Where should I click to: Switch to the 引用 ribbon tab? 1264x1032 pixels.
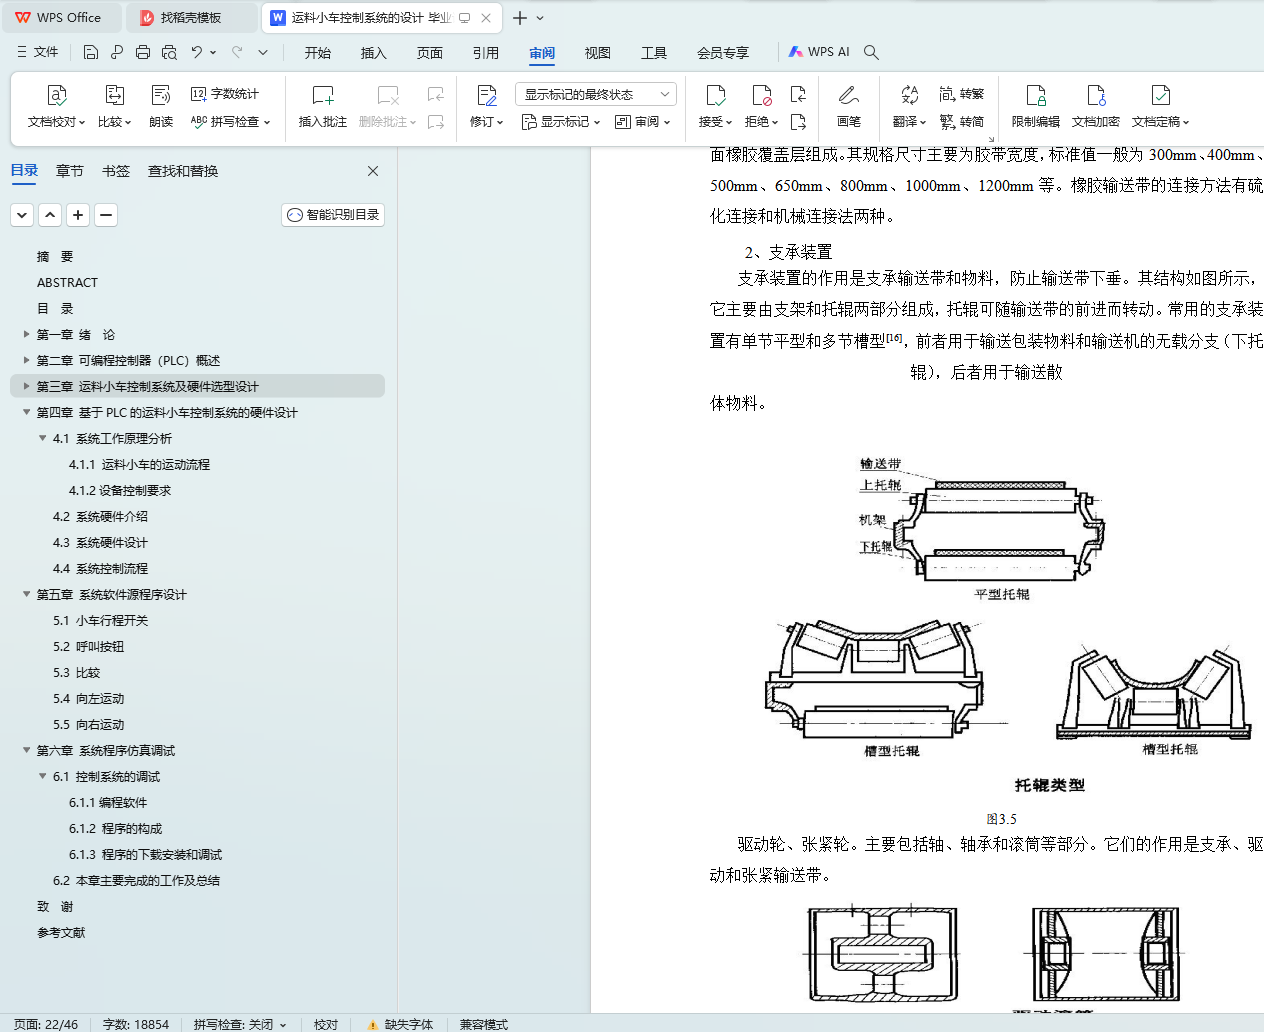[x=486, y=52]
